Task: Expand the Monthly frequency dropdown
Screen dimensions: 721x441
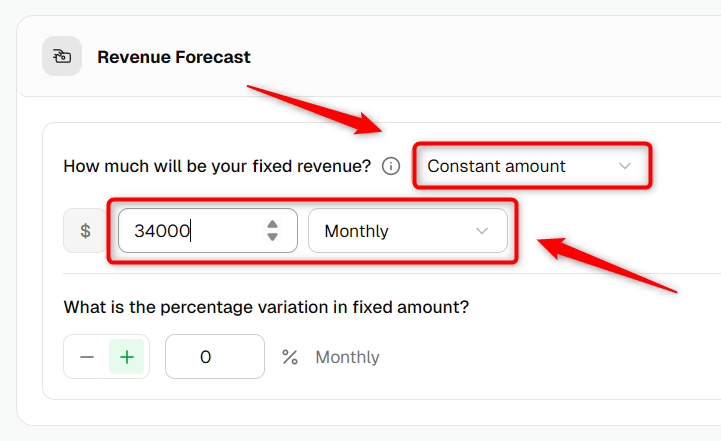Action: tap(408, 231)
